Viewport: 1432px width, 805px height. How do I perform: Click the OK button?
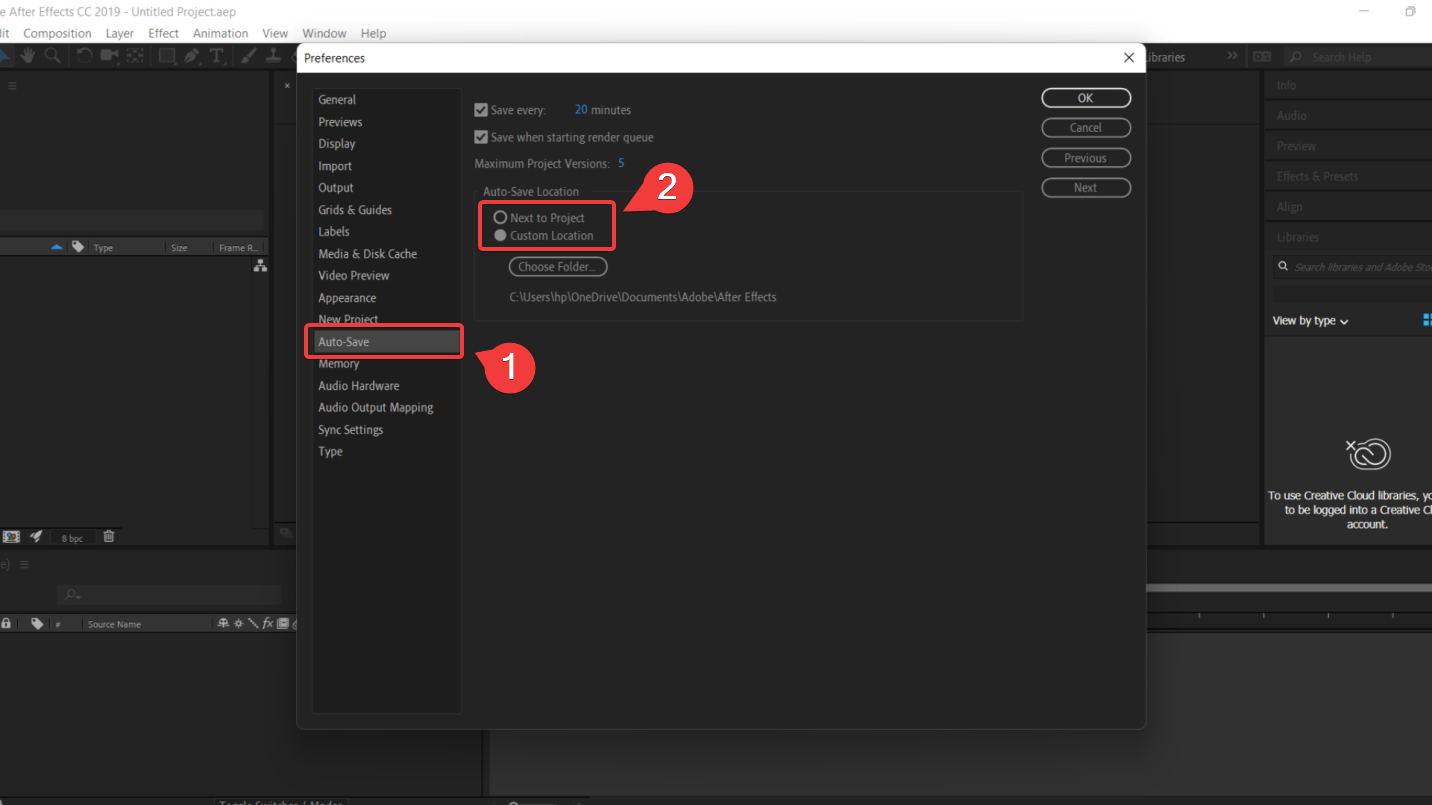coord(1086,98)
